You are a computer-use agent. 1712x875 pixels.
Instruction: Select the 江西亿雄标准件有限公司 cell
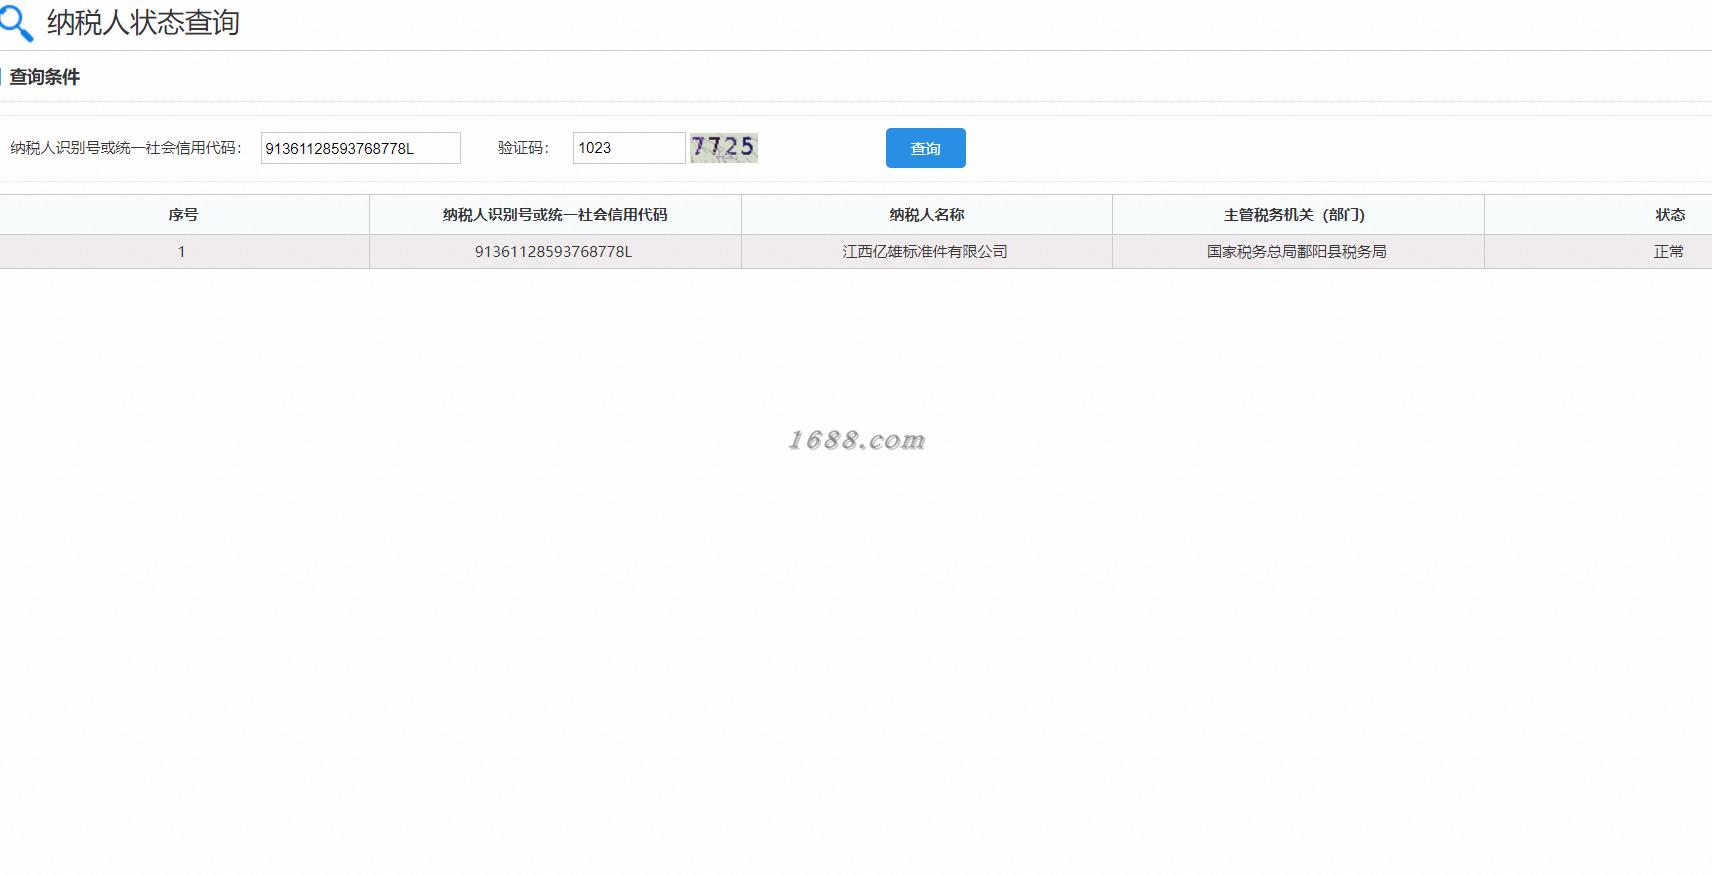tap(927, 252)
